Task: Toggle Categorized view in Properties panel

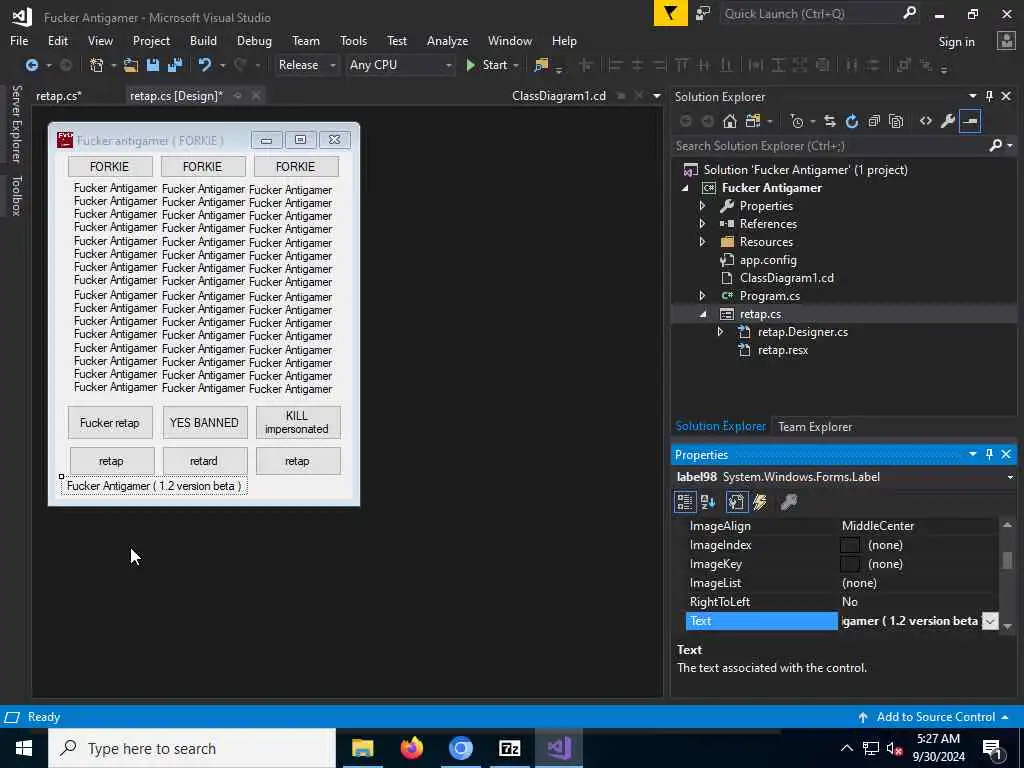Action: click(684, 502)
